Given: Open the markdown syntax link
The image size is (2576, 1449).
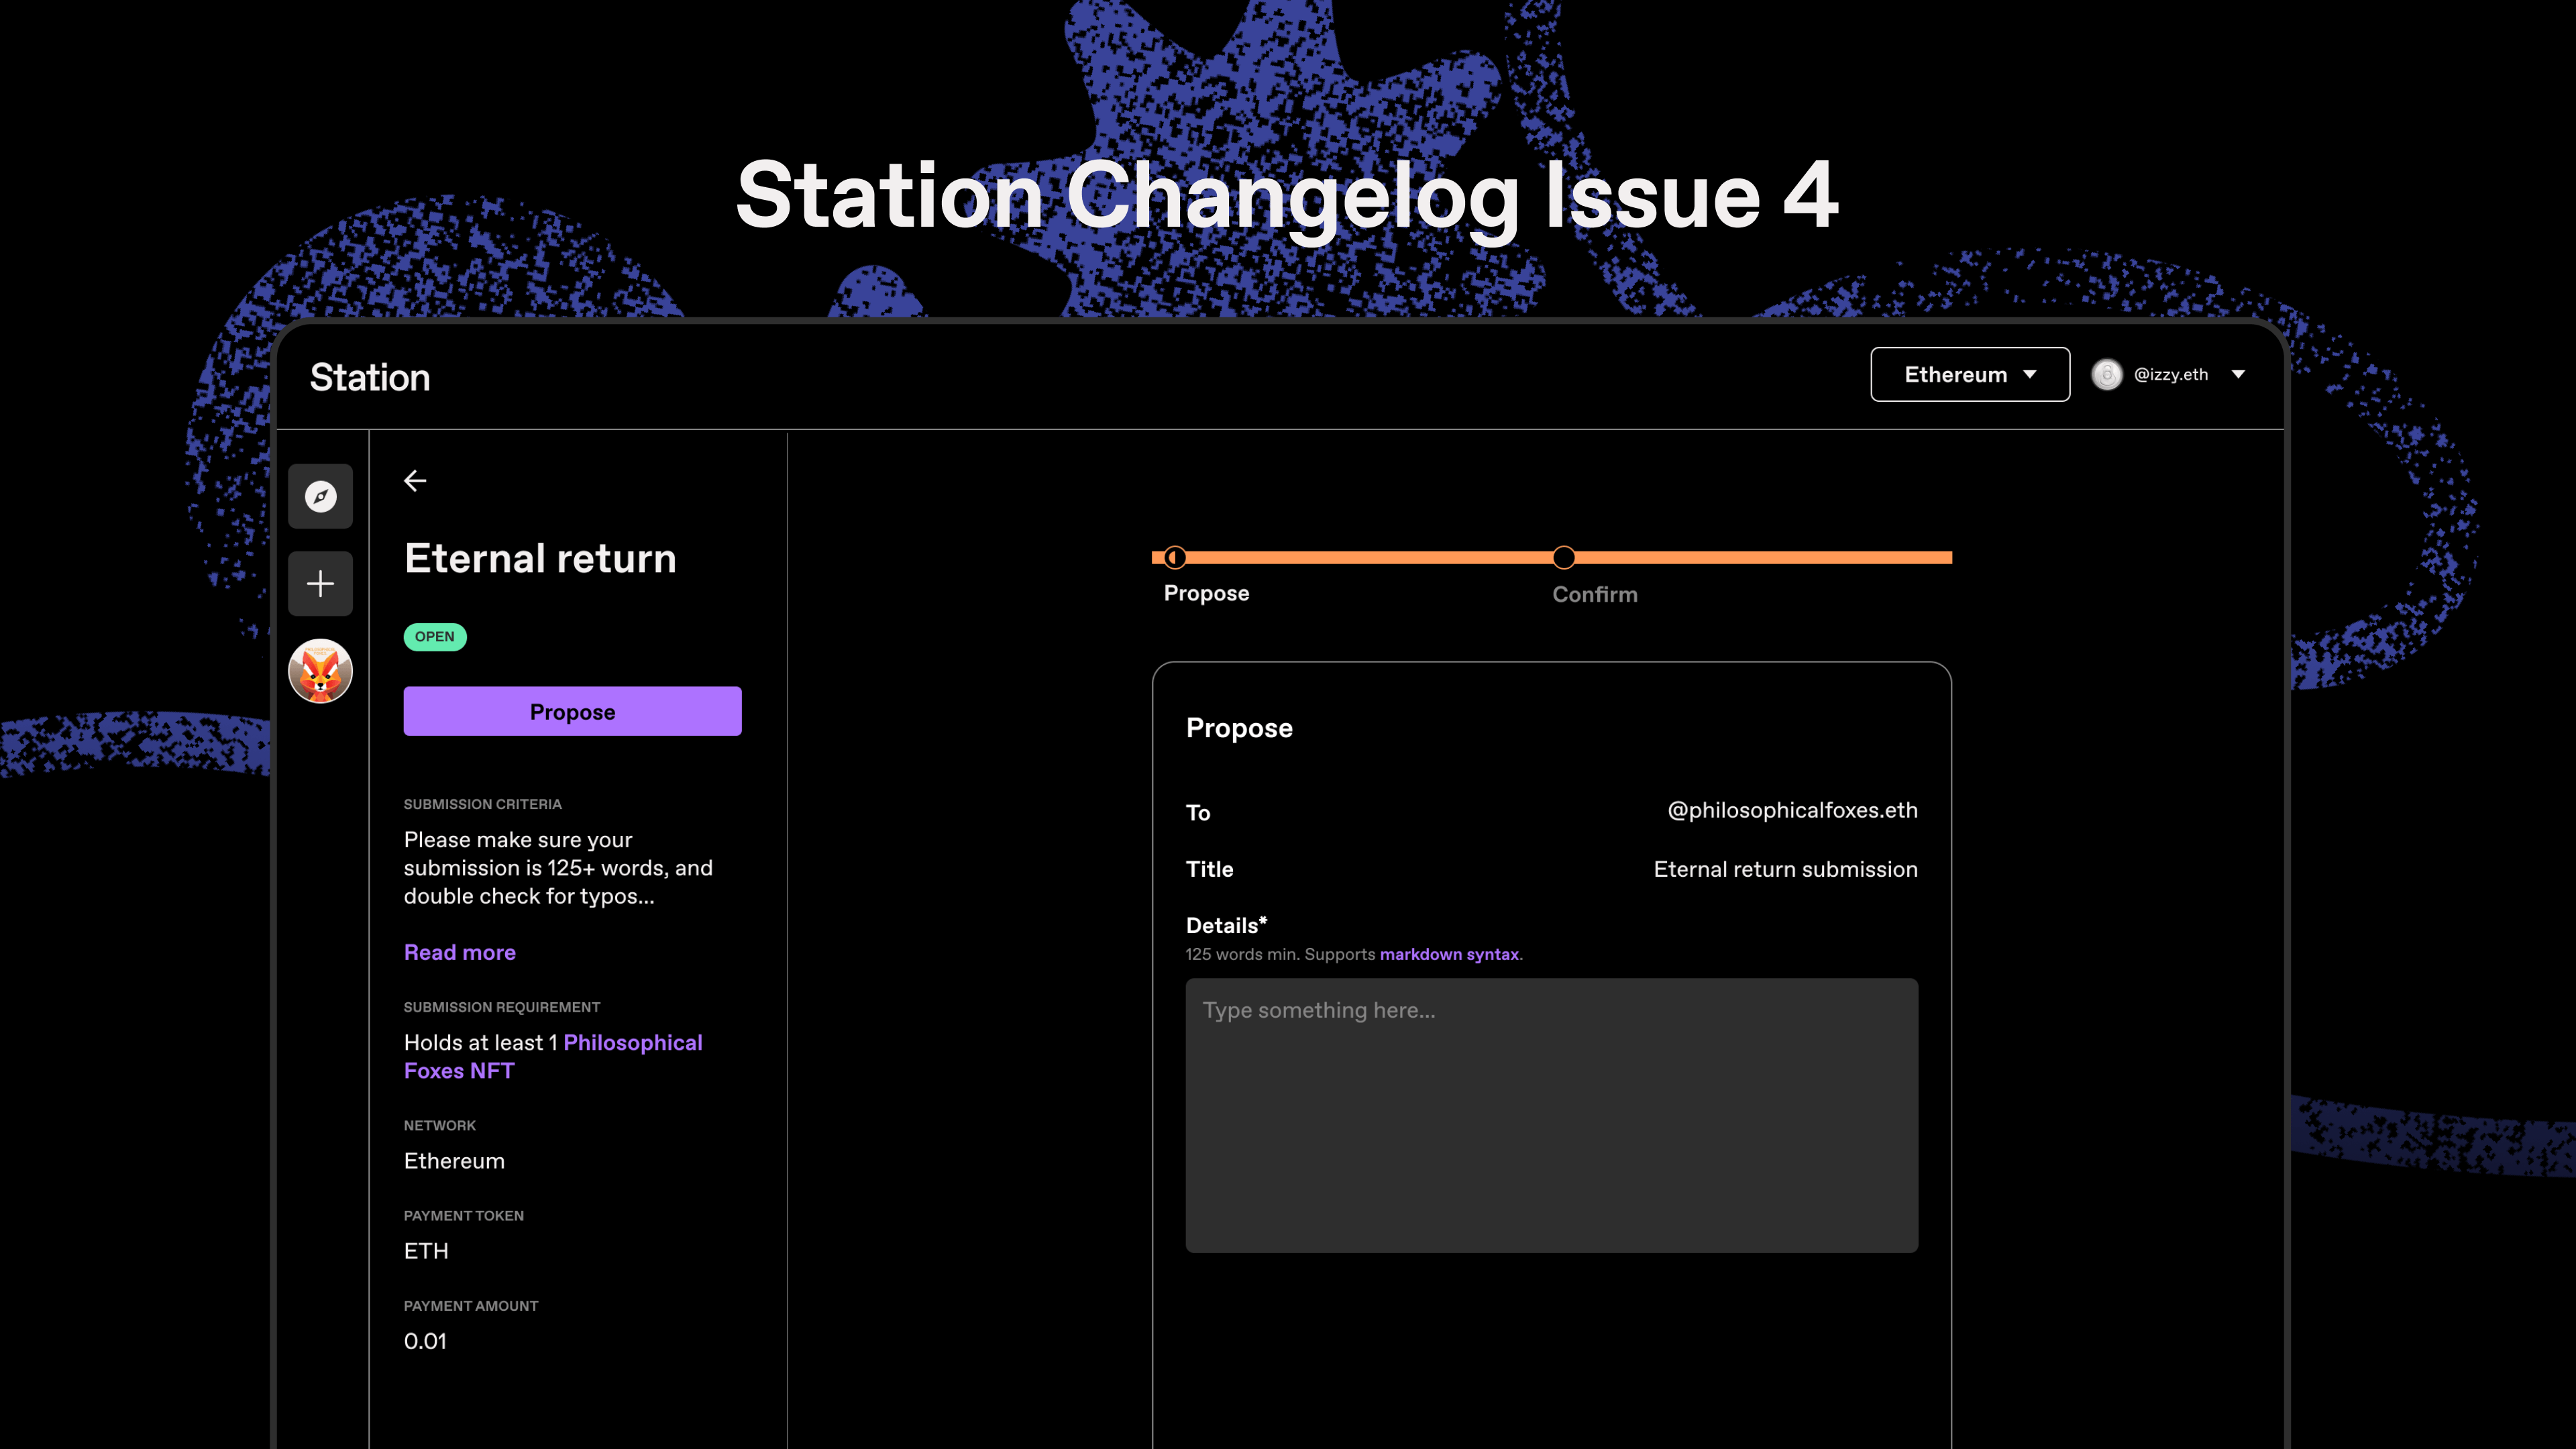Looking at the screenshot, I should pyautogui.click(x=1448, y=954).
